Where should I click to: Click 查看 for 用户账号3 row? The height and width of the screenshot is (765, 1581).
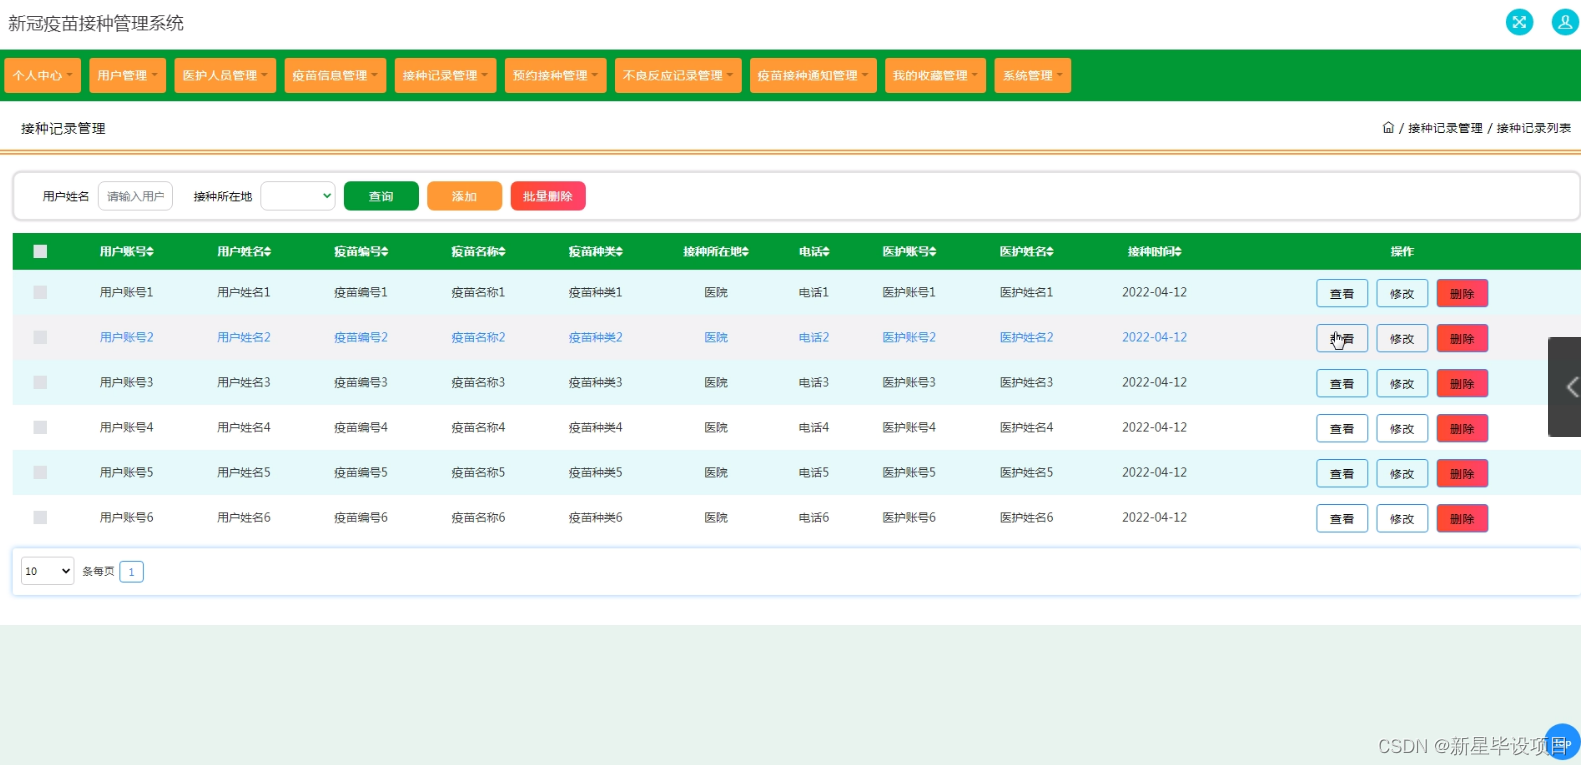(1342, 383)
